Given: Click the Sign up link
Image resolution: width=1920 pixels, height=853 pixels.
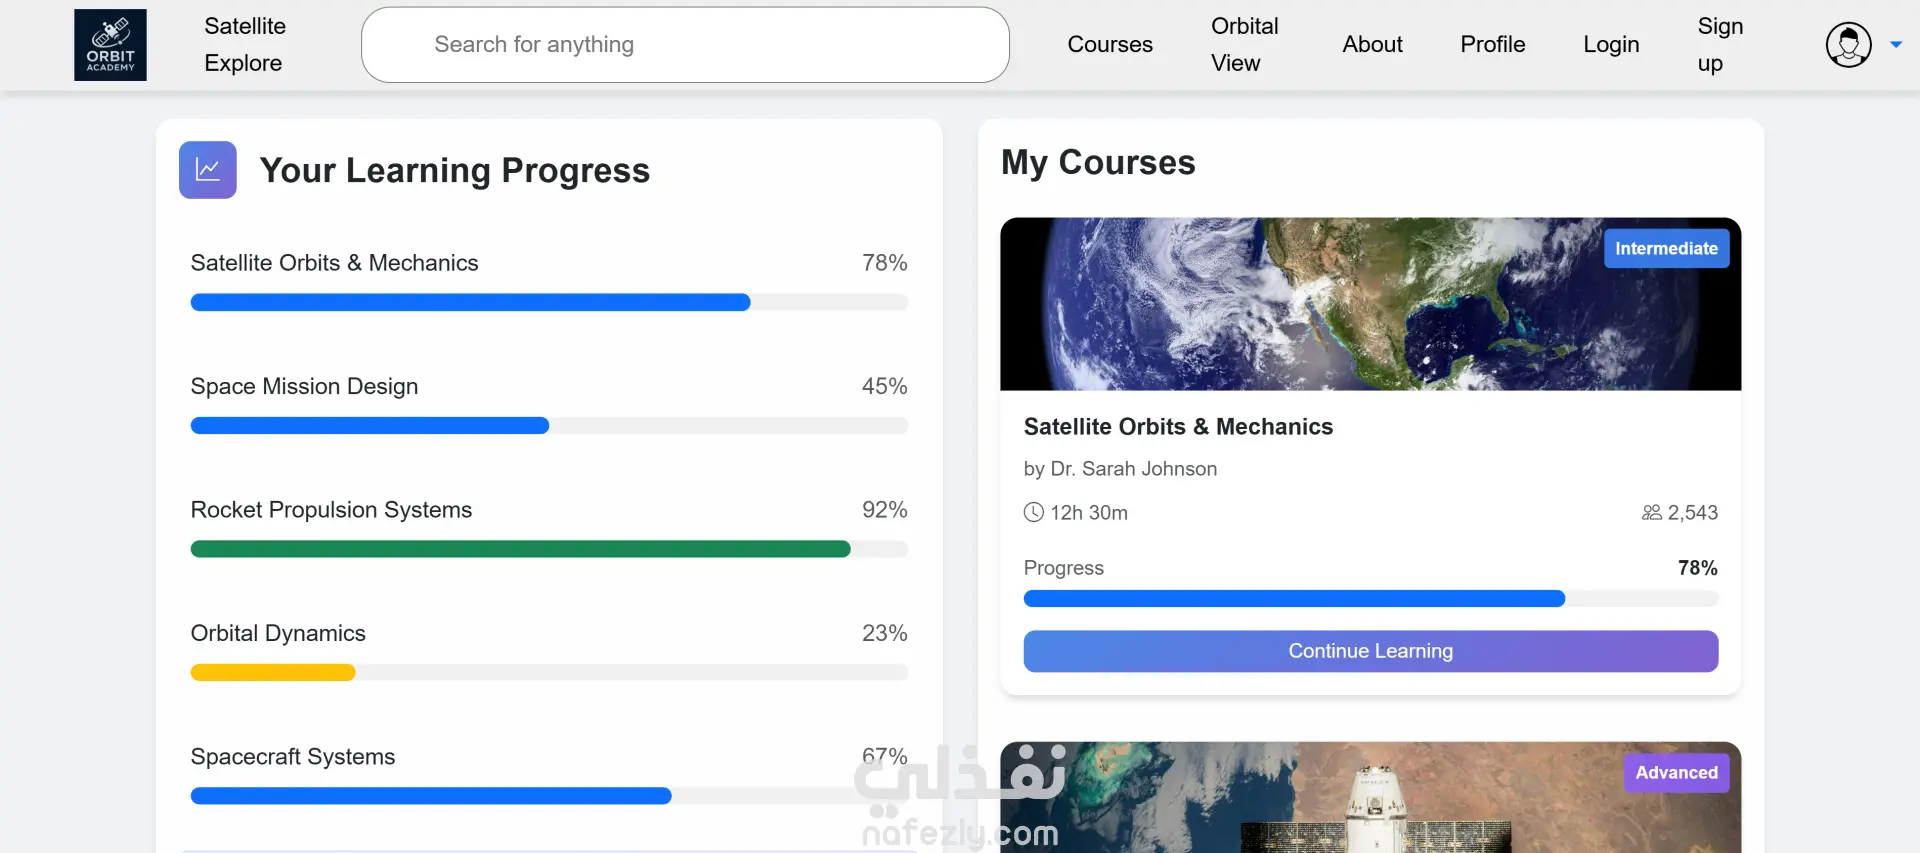Looking at the screenshot, I should click(x=1719, y=45).
